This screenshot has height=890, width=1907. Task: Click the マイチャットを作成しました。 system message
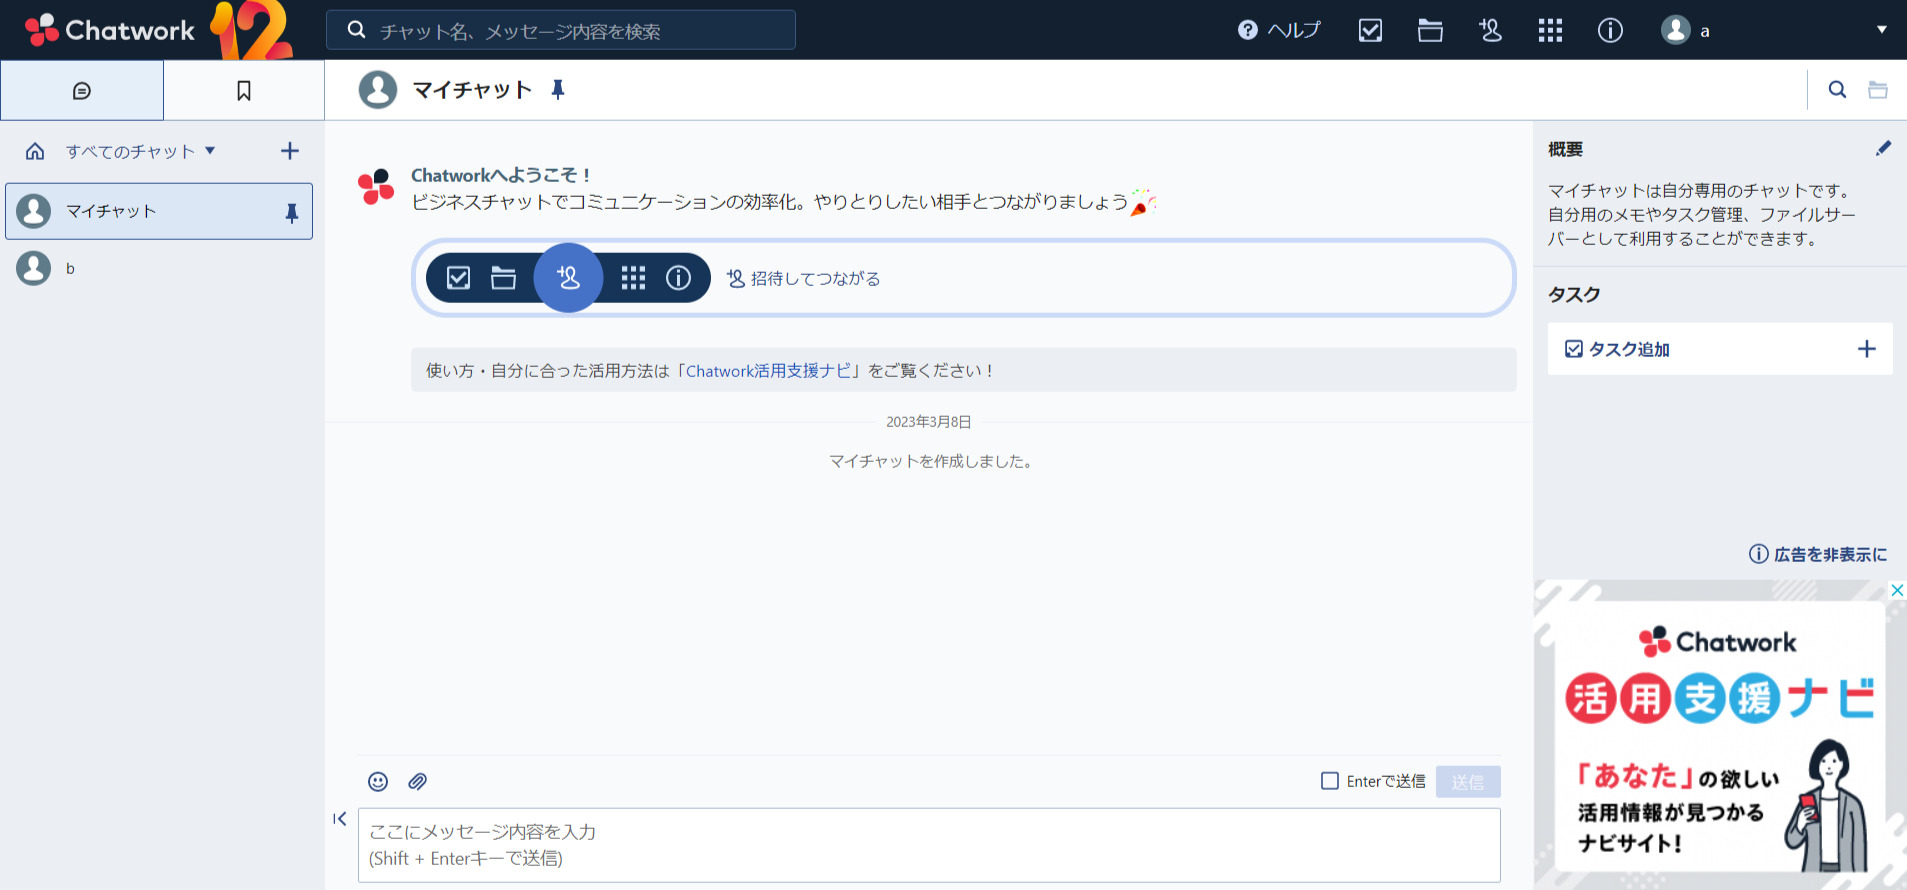pos(930,461)
